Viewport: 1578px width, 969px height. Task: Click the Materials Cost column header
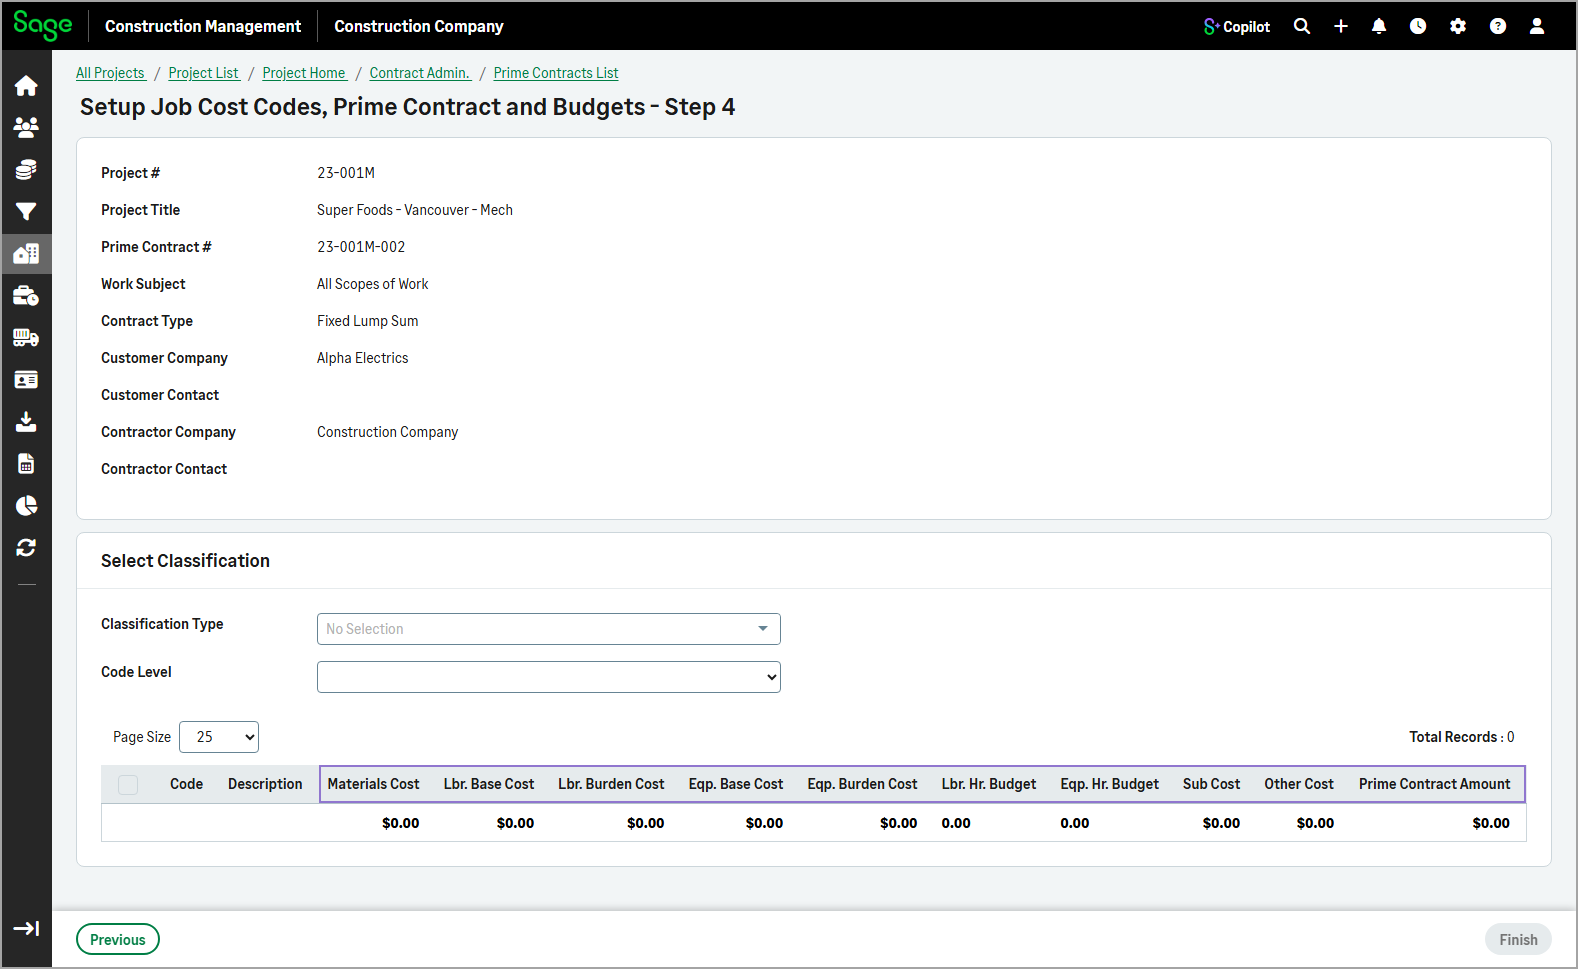pos(373,785)
